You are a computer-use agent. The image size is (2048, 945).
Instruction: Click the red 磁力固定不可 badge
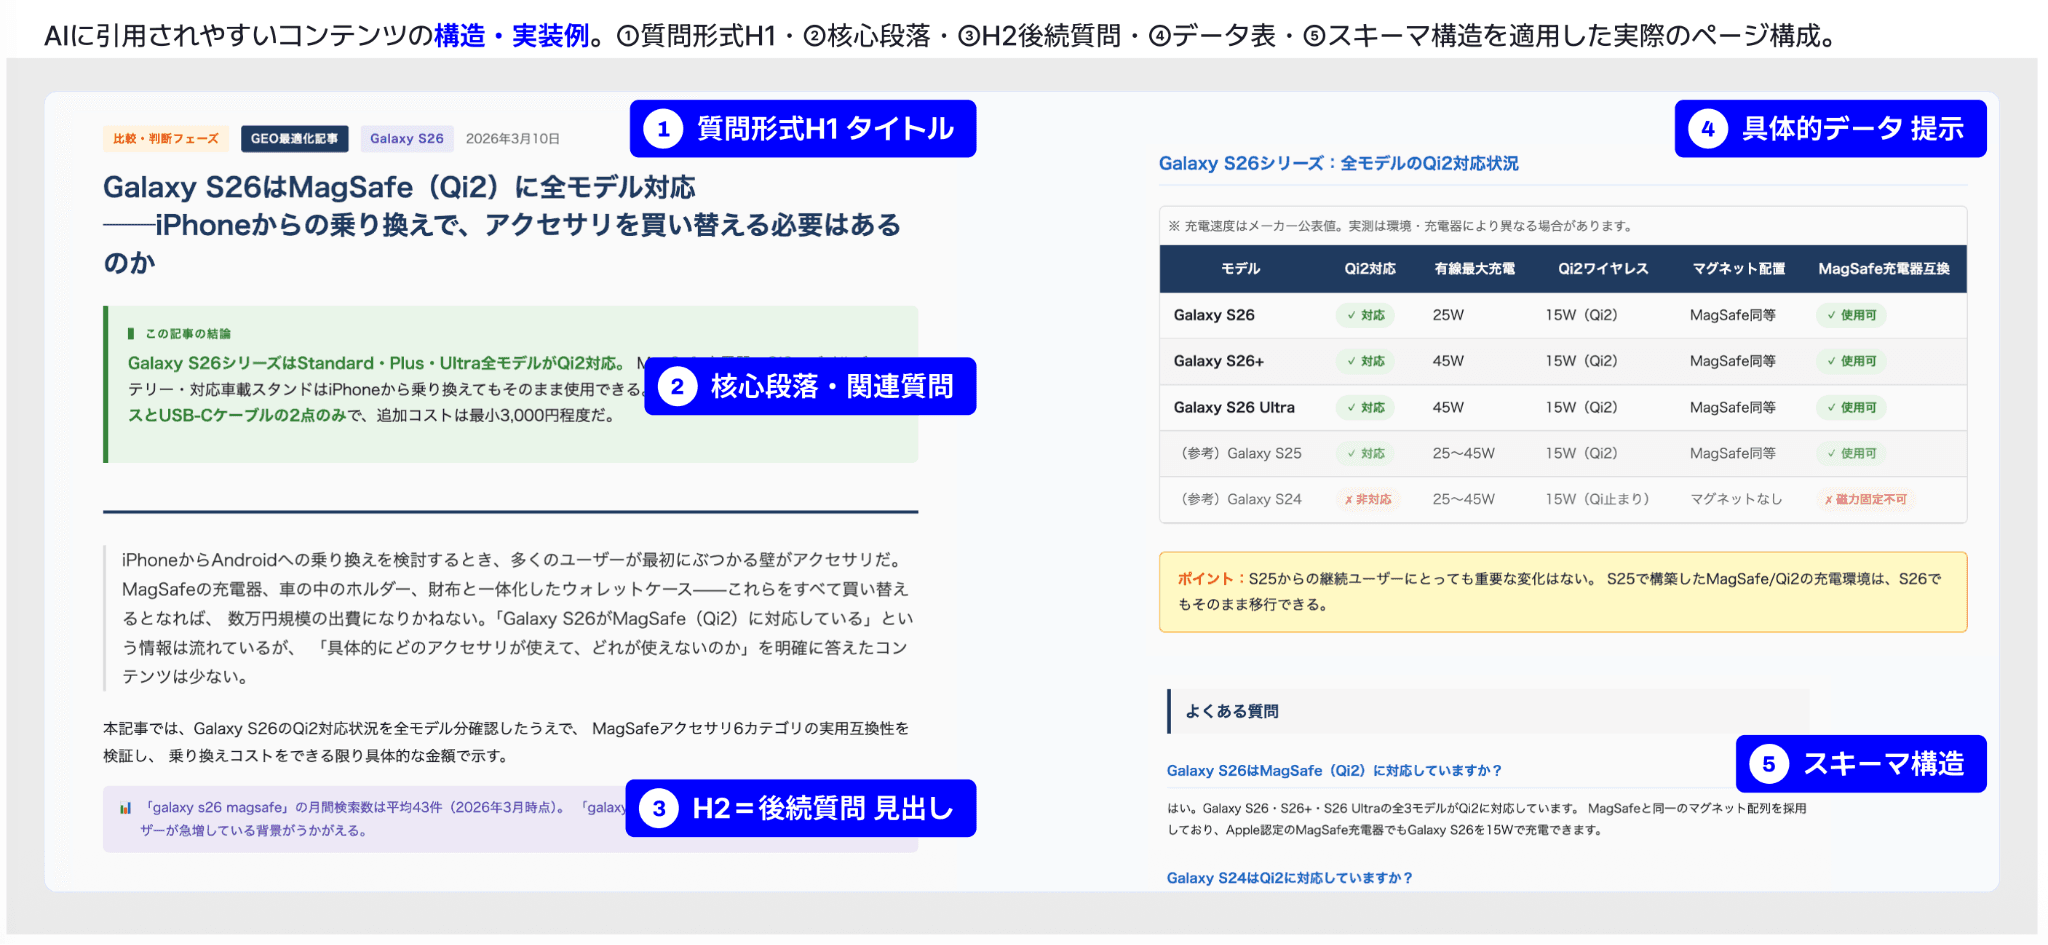coord(1865,499)
